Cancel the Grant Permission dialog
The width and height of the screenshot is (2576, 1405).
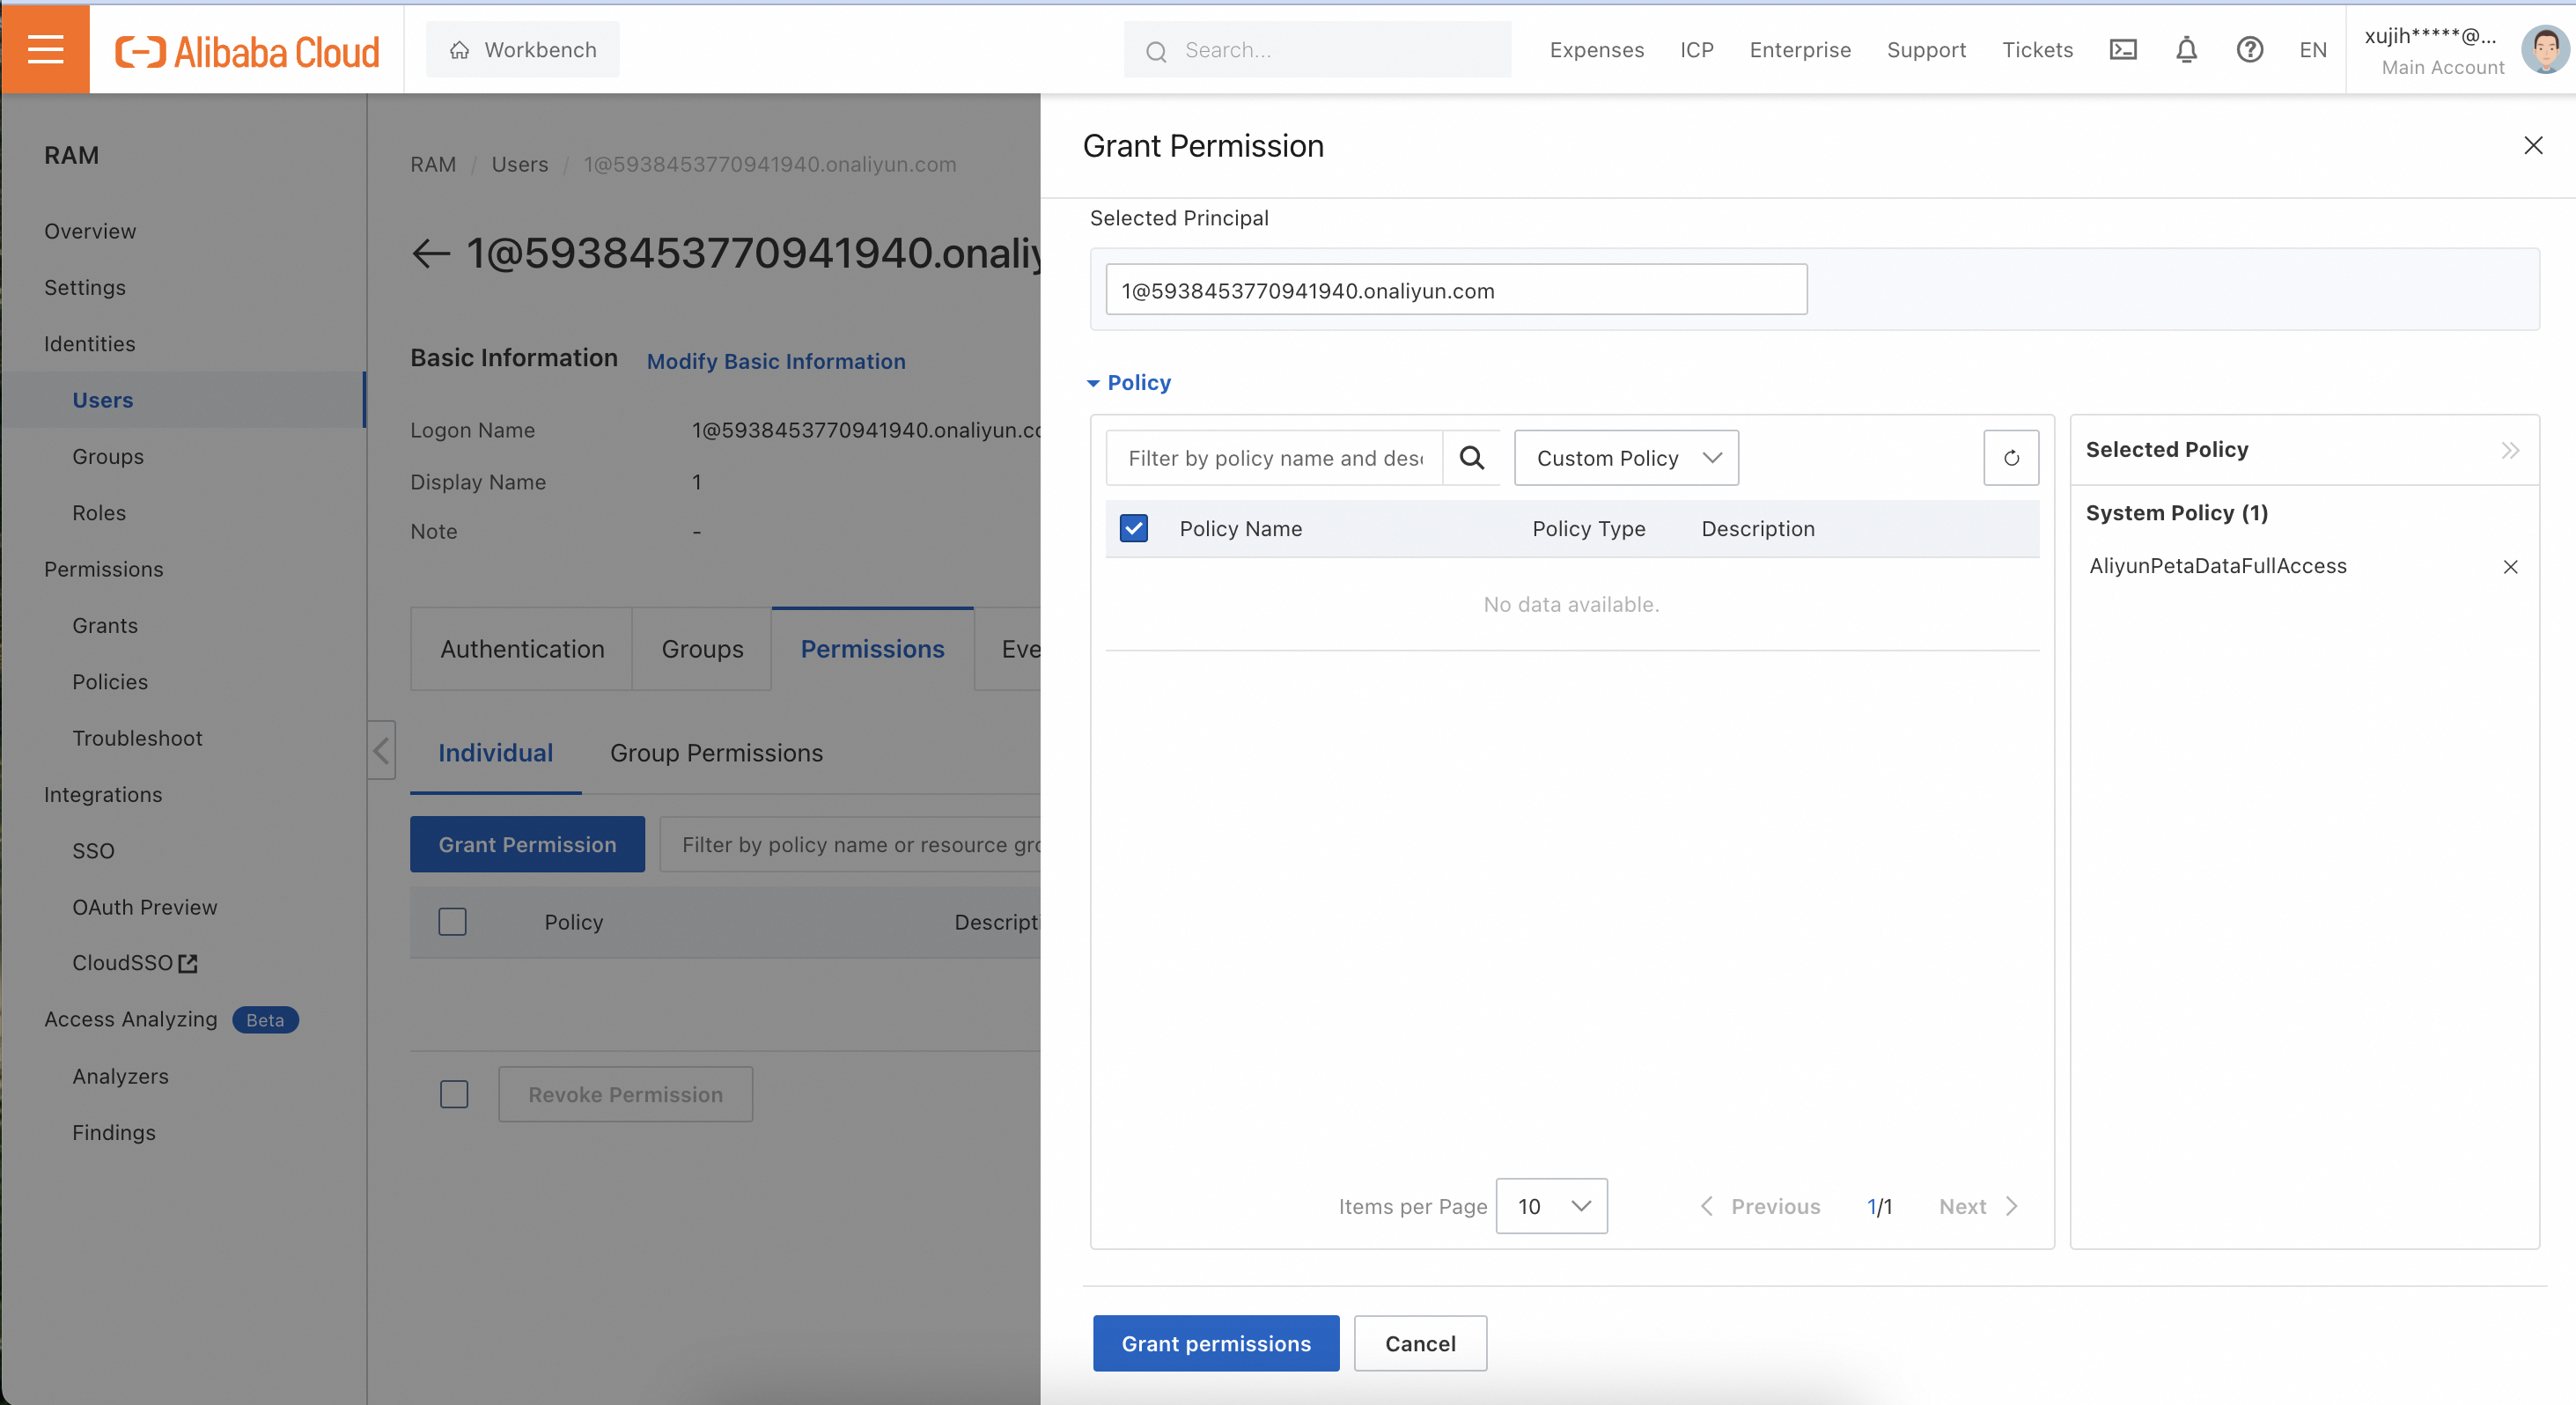[x=1420, y=1343]
